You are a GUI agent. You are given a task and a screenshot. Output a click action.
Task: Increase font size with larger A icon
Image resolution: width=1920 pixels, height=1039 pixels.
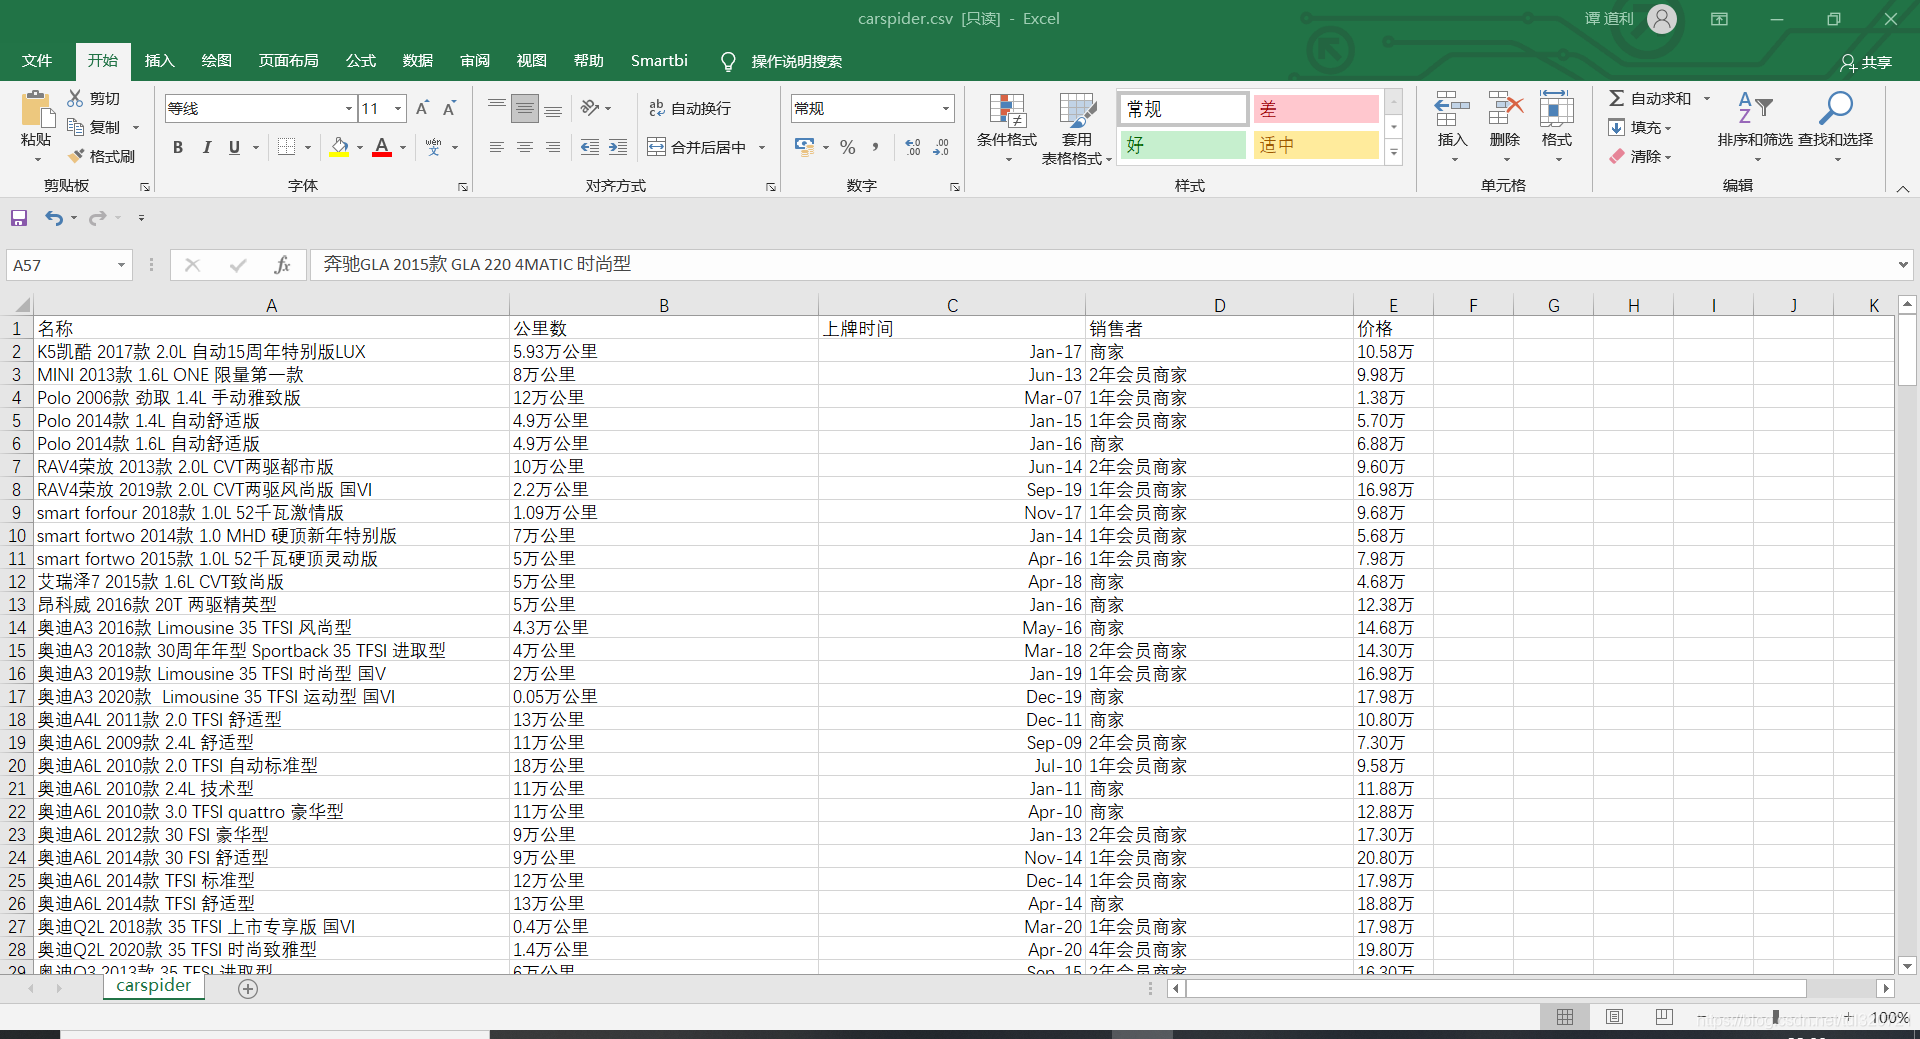(422, 108)
